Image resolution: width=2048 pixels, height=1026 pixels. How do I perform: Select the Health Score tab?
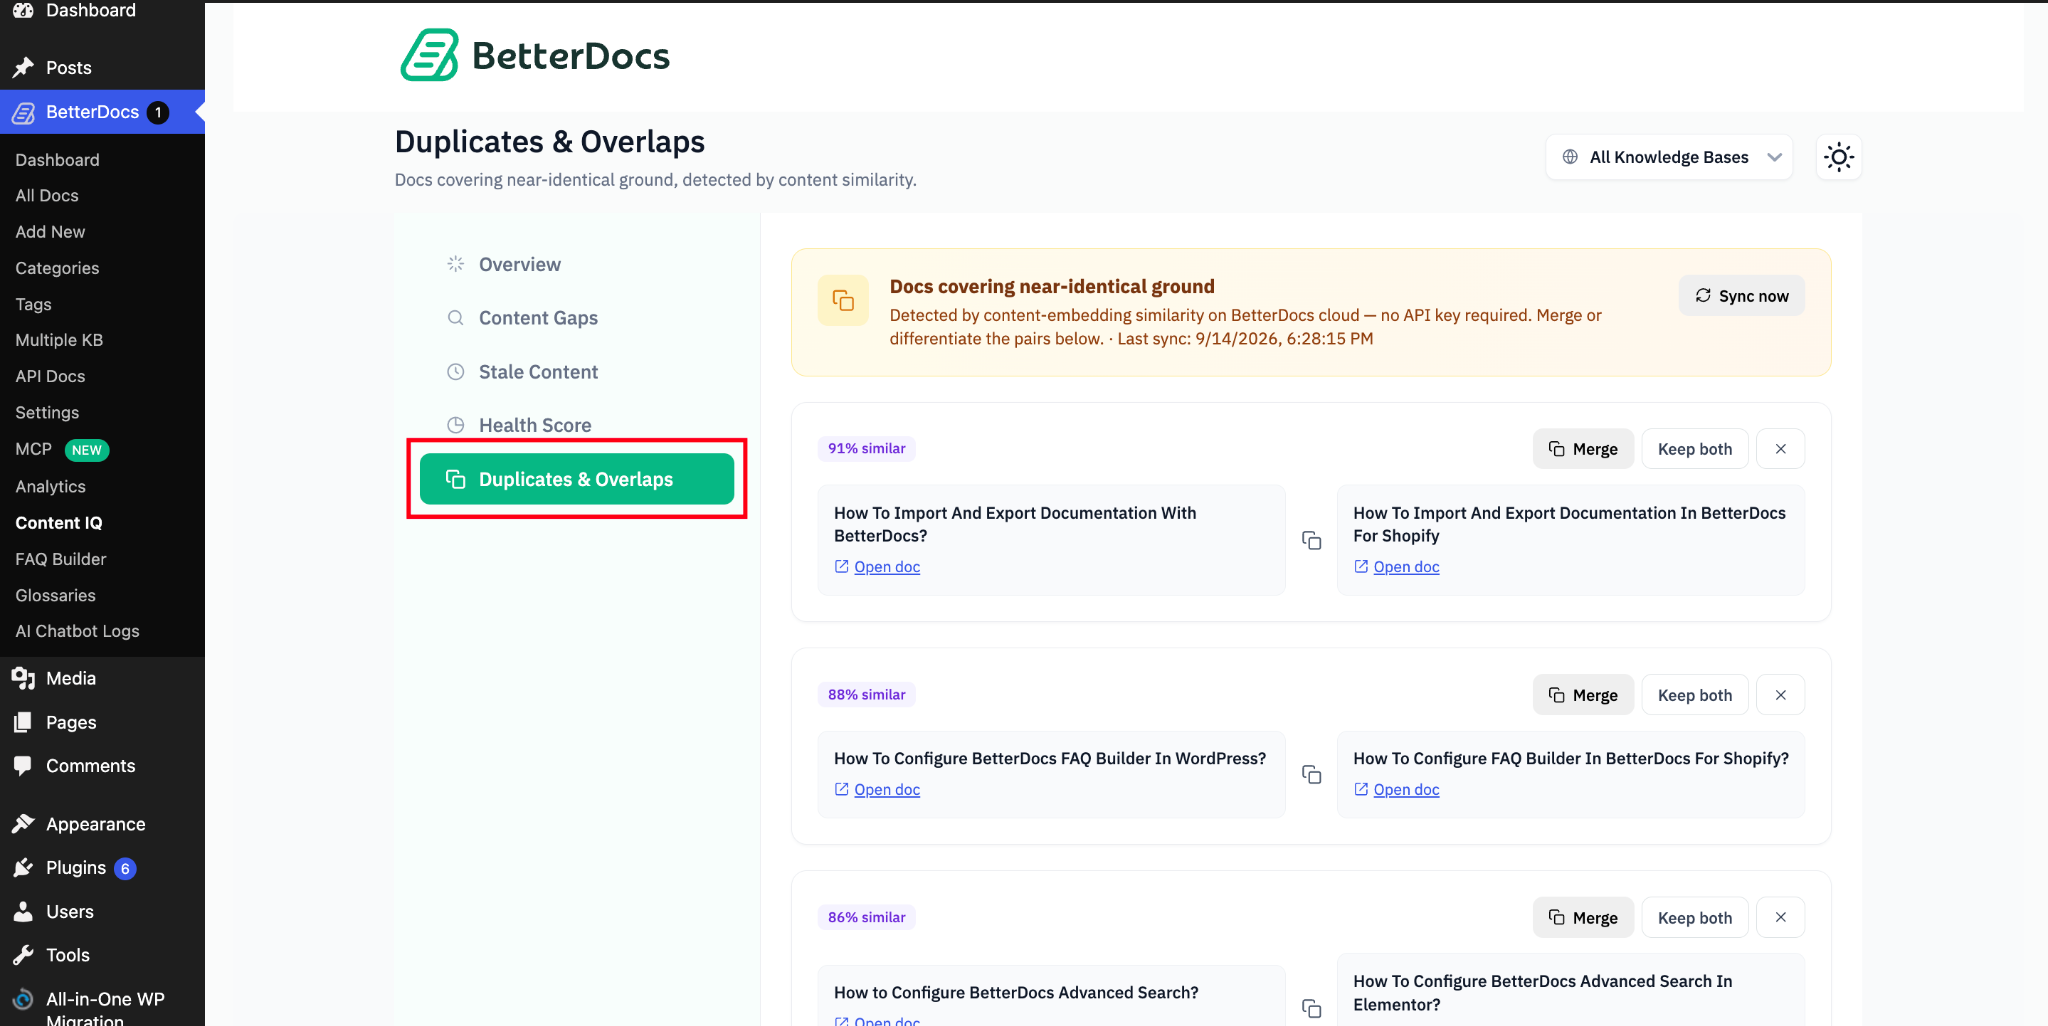click(577, 425)
